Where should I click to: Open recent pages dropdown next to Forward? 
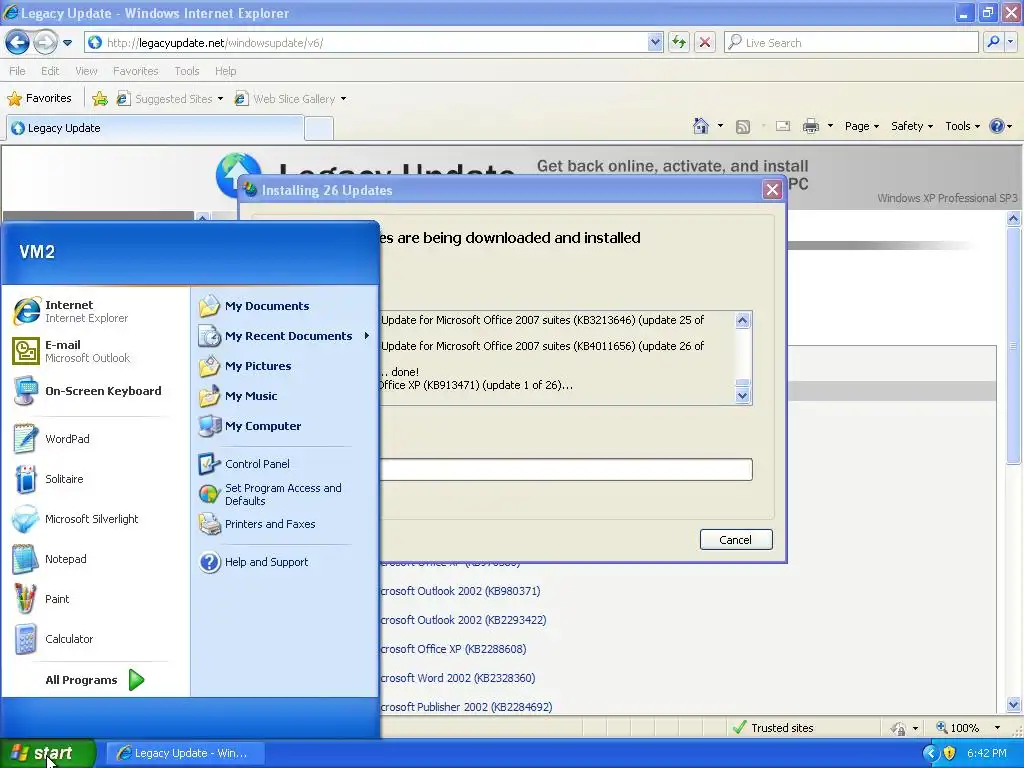(x=67, y=43)
